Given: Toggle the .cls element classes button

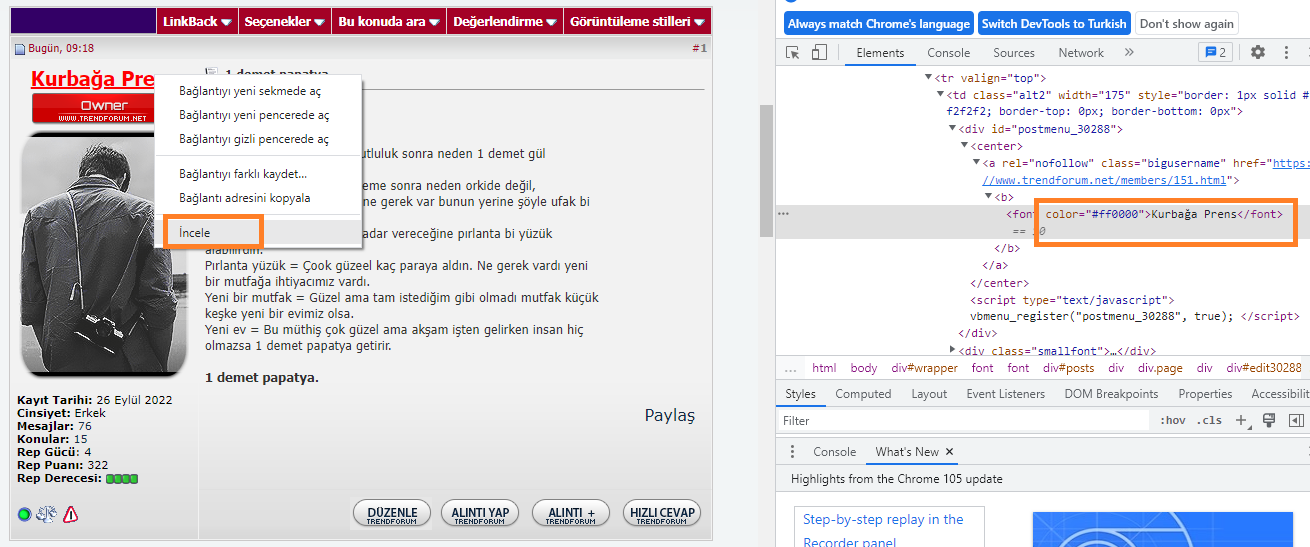Looking at the screenshot, I should 1209,421.
